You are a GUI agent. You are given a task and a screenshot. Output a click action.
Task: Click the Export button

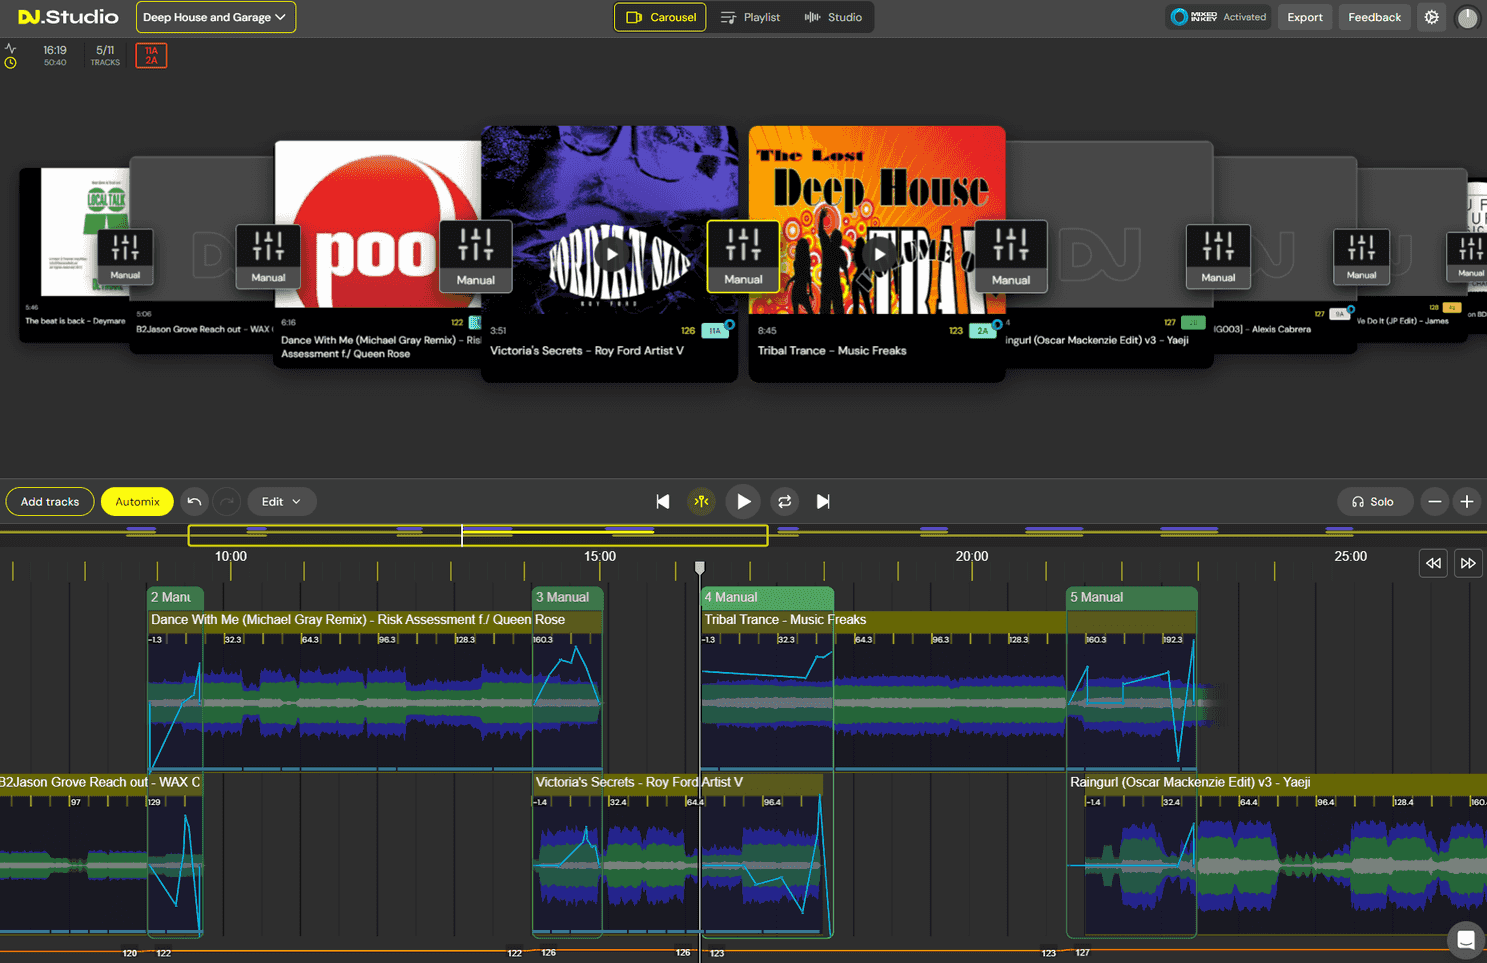point(1304,17)
